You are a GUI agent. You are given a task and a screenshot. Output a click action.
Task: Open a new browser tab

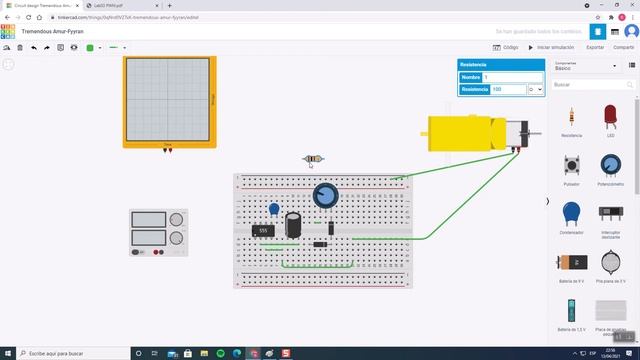[x=169, y=6]
